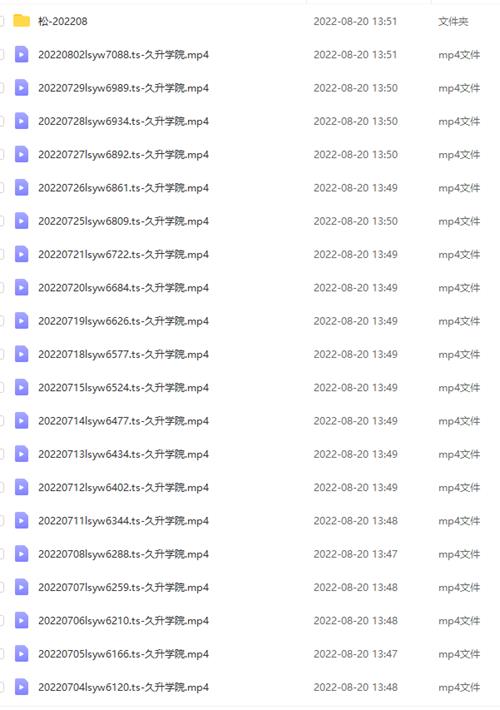Open file 20220721lsyw6722.ts-久升学院.mp4
The height and width of the screenshot is (710, 500).
point(123,254)
